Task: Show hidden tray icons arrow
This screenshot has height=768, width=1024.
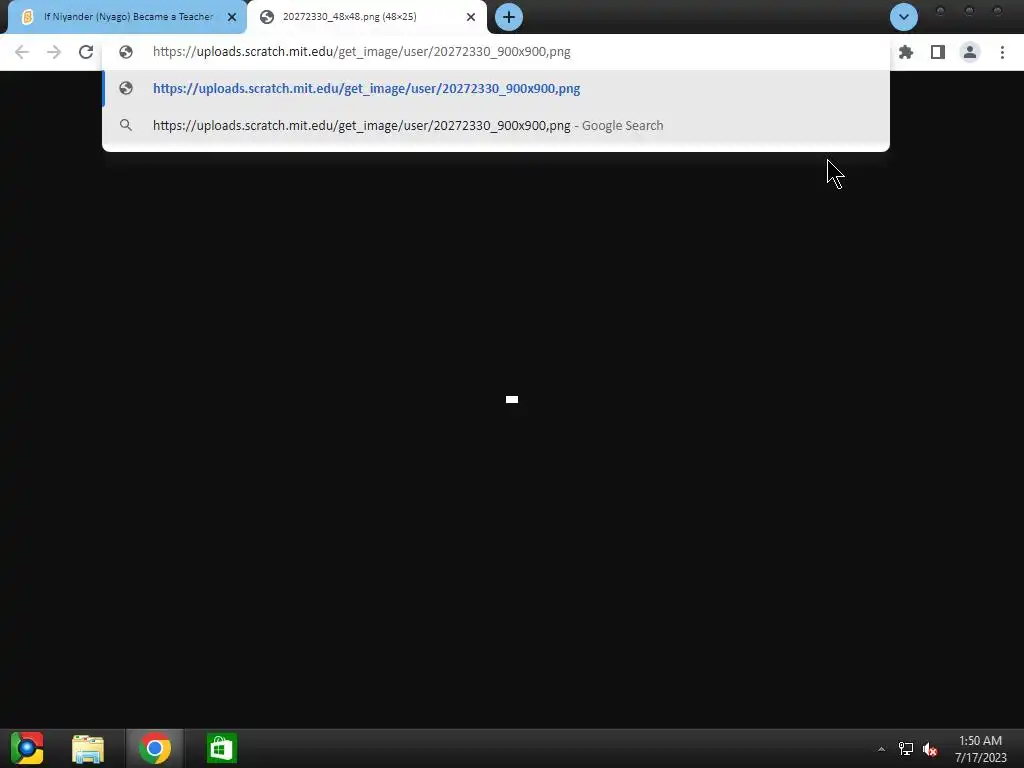Action: point(881,749)
